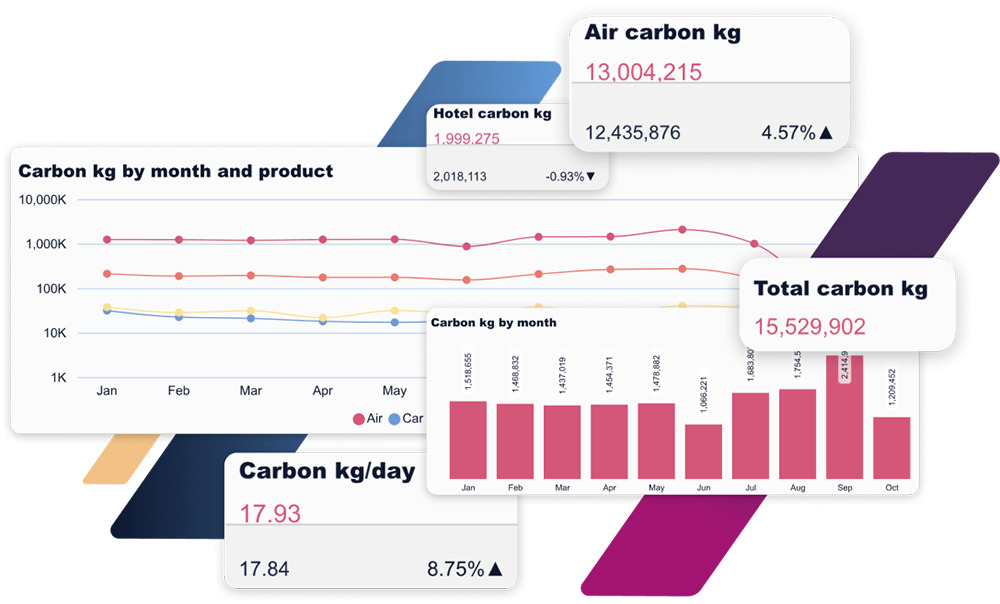Click the Jan data point on the top red line
The height and width of the screenshot is (604, 1000).
pyautogui.click(x=107, y=240)
